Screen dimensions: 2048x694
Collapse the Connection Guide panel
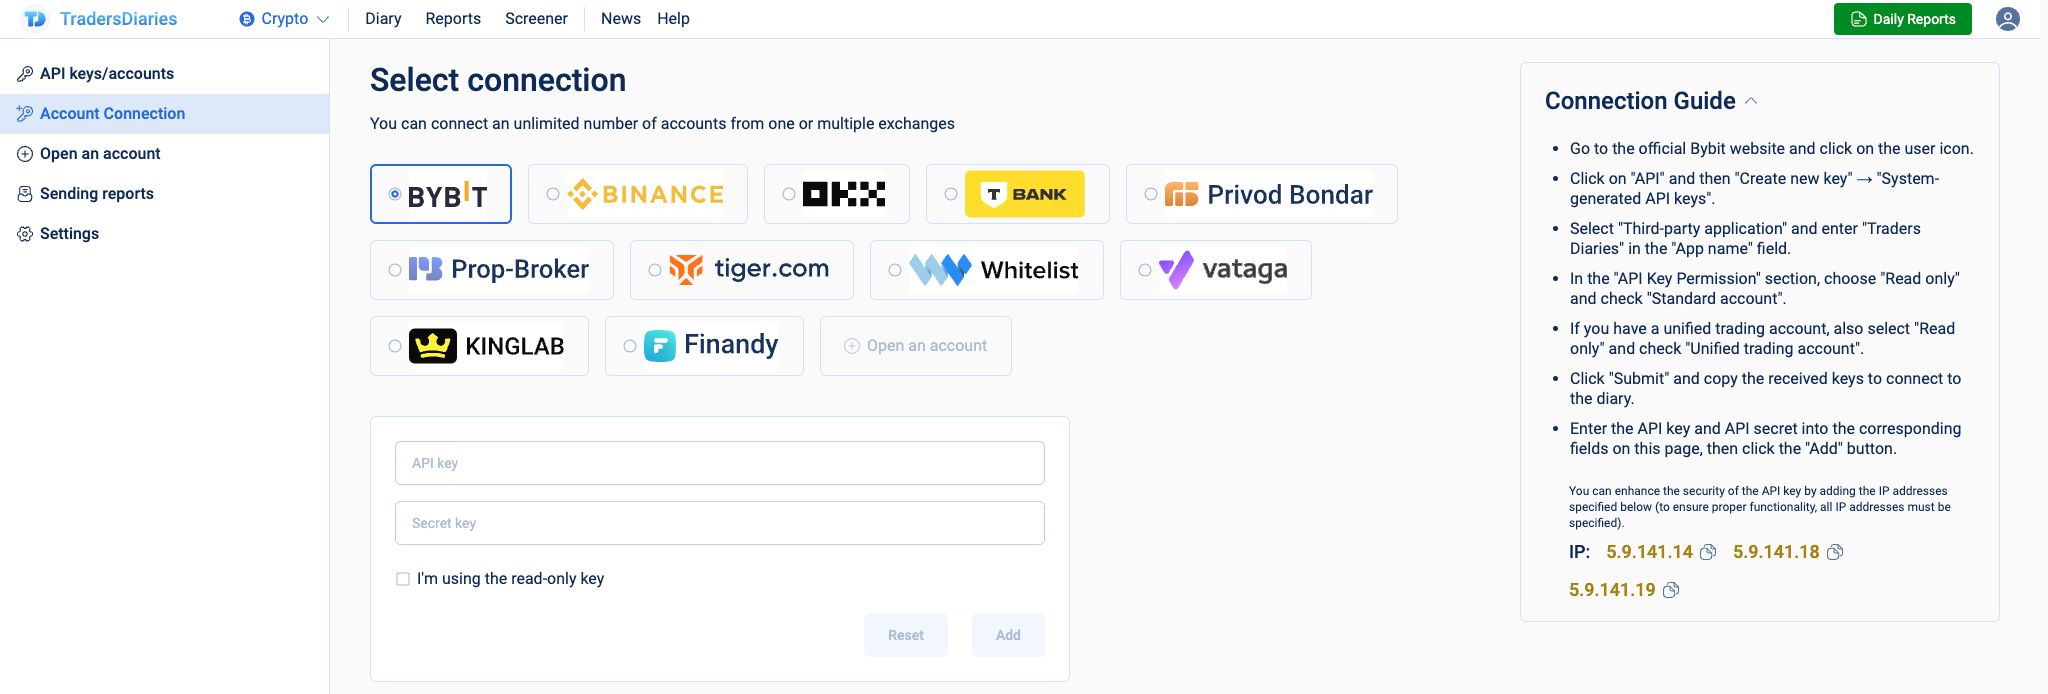(x=1751, y=99)
